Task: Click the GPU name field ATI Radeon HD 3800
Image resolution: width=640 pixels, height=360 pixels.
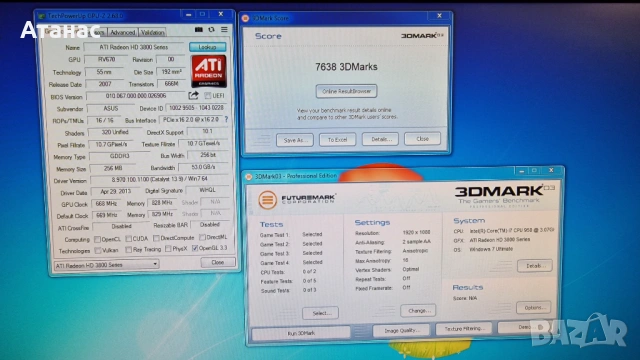Action: 134,47
